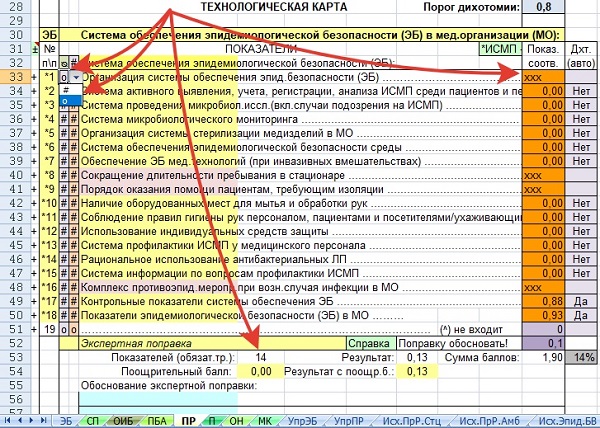Select the 'Показ.' column header cell
Viewport: 600px width, 428px height.
(543, 49)
